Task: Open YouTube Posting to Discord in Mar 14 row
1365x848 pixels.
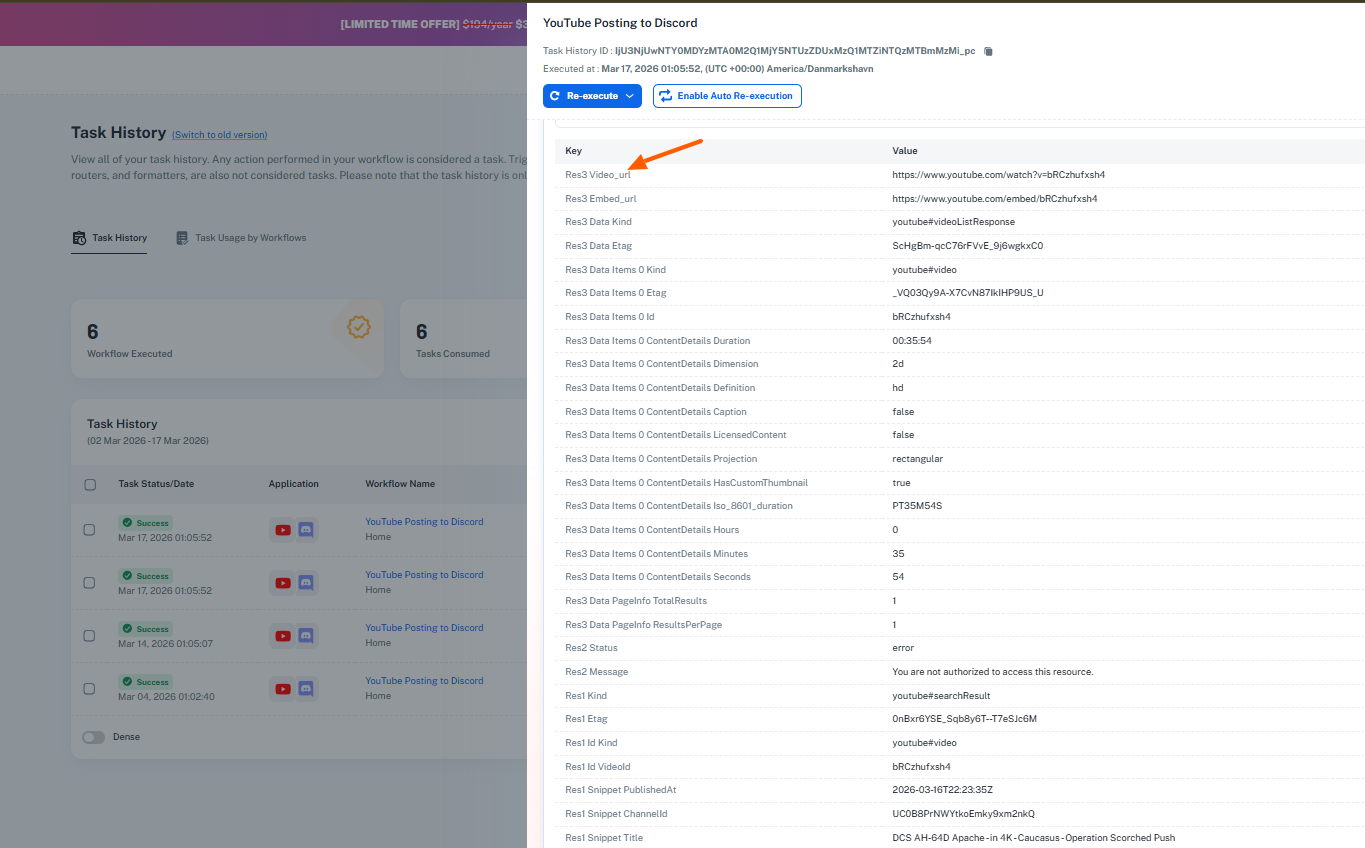Action: point(424,628)
